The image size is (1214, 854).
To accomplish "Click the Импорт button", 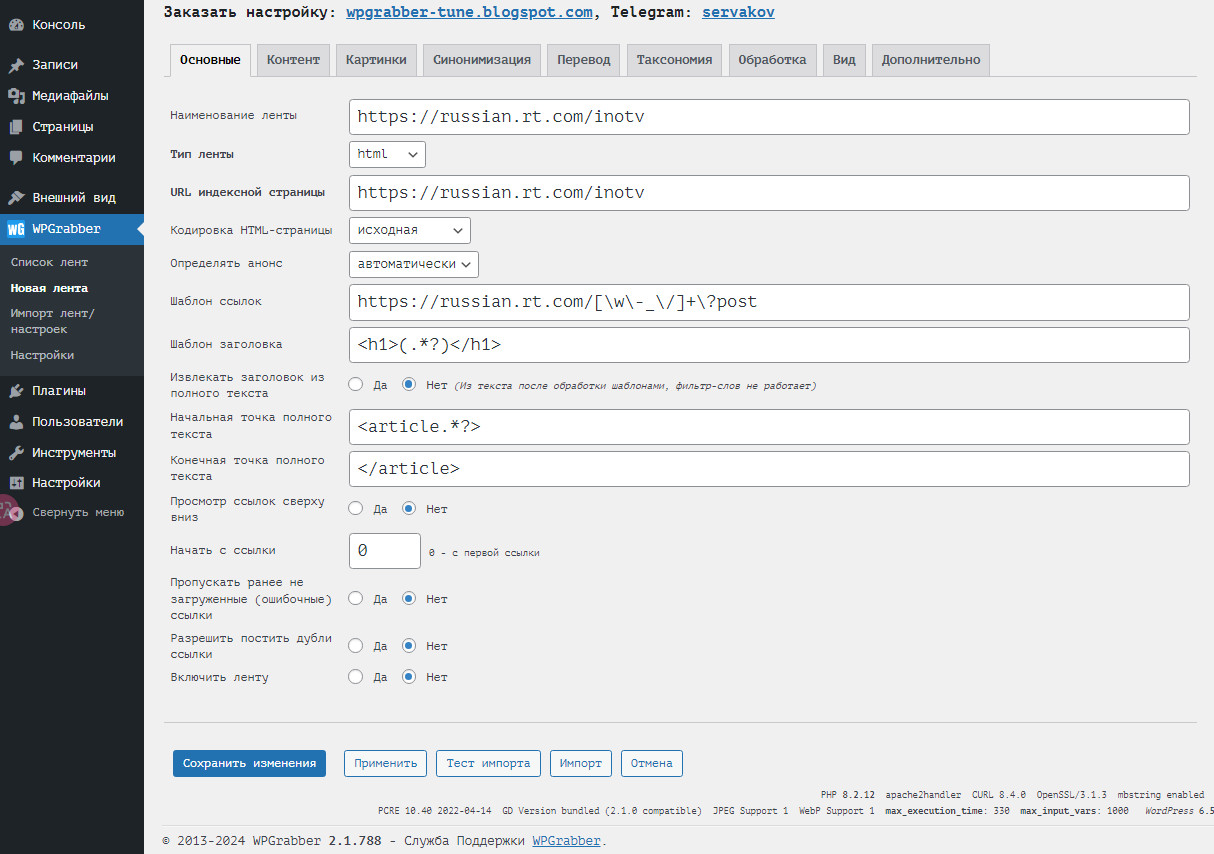I will click(x=581, y=763).
